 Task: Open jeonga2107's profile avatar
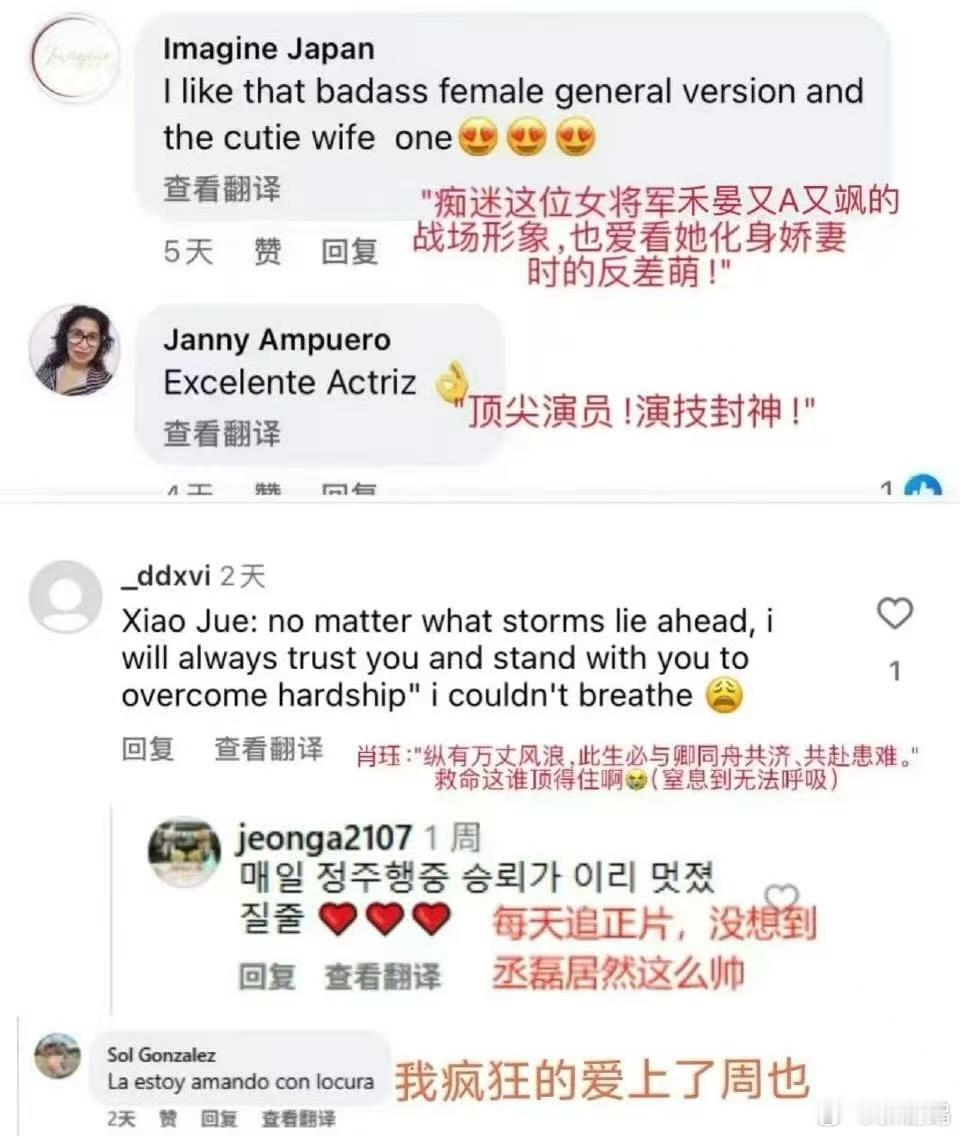[184, 852]
